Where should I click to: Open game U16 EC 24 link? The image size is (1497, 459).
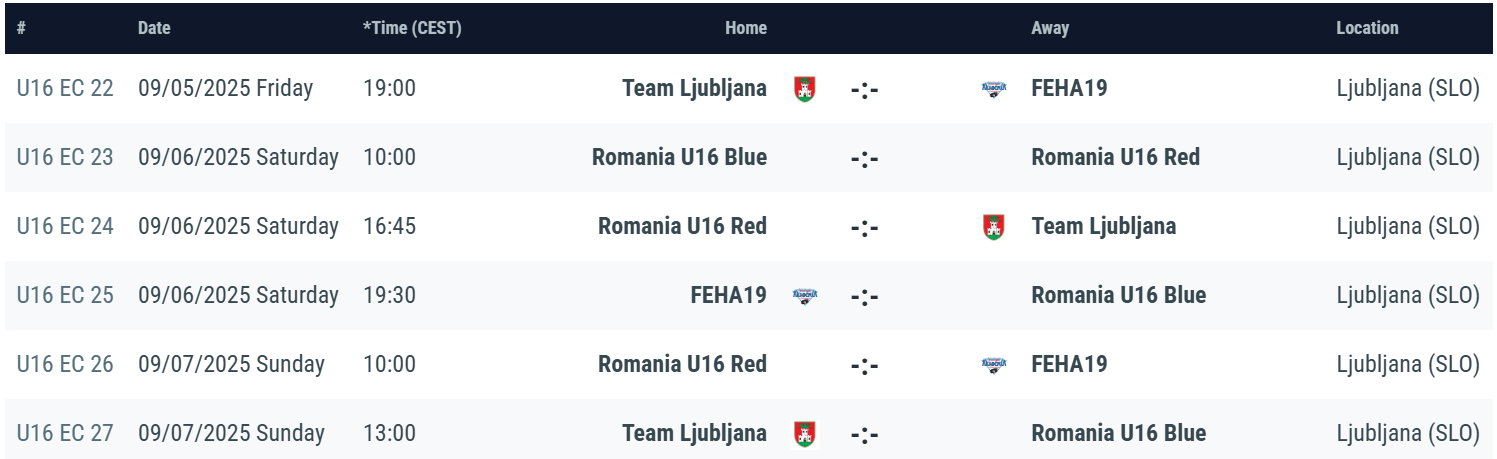pyautogui.click(x=65, y=226)
